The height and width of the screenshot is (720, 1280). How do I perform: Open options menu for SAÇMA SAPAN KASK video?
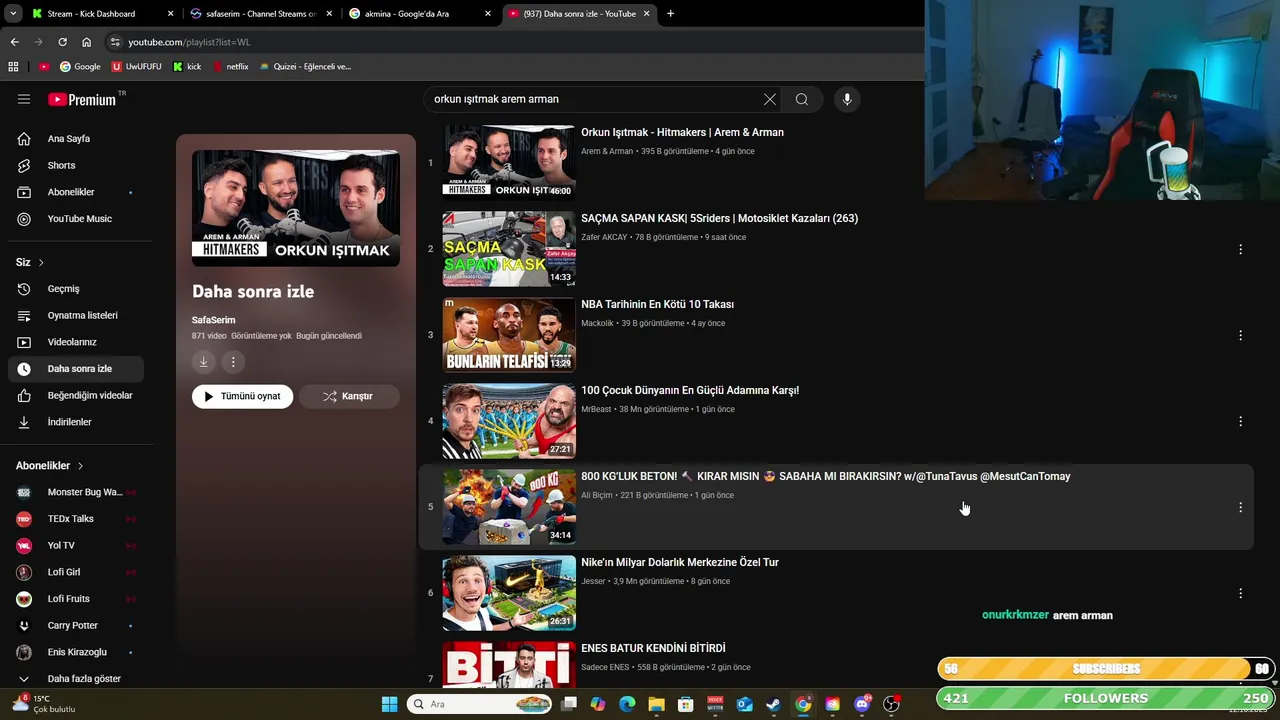click(1240, 249)
